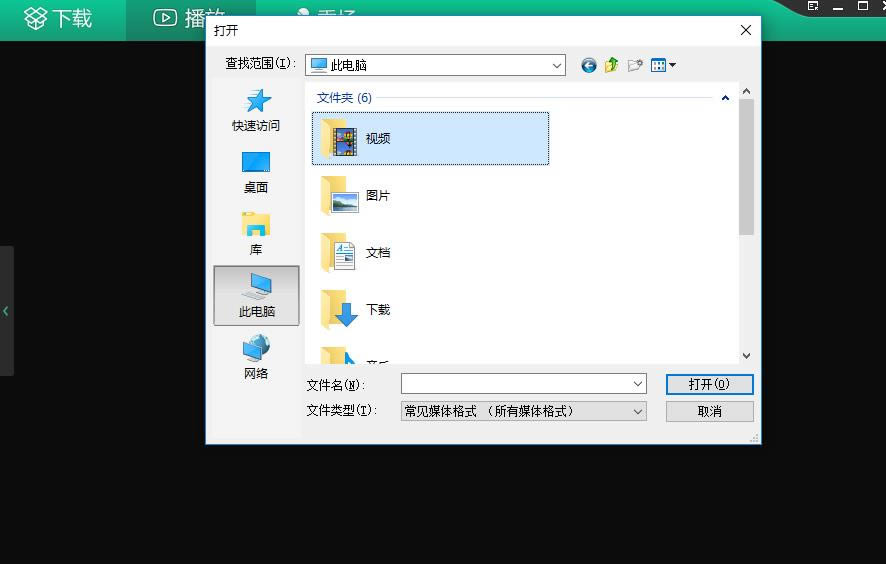Go up one folder level icon
This screenshot has height=564, width=886.
611,66
